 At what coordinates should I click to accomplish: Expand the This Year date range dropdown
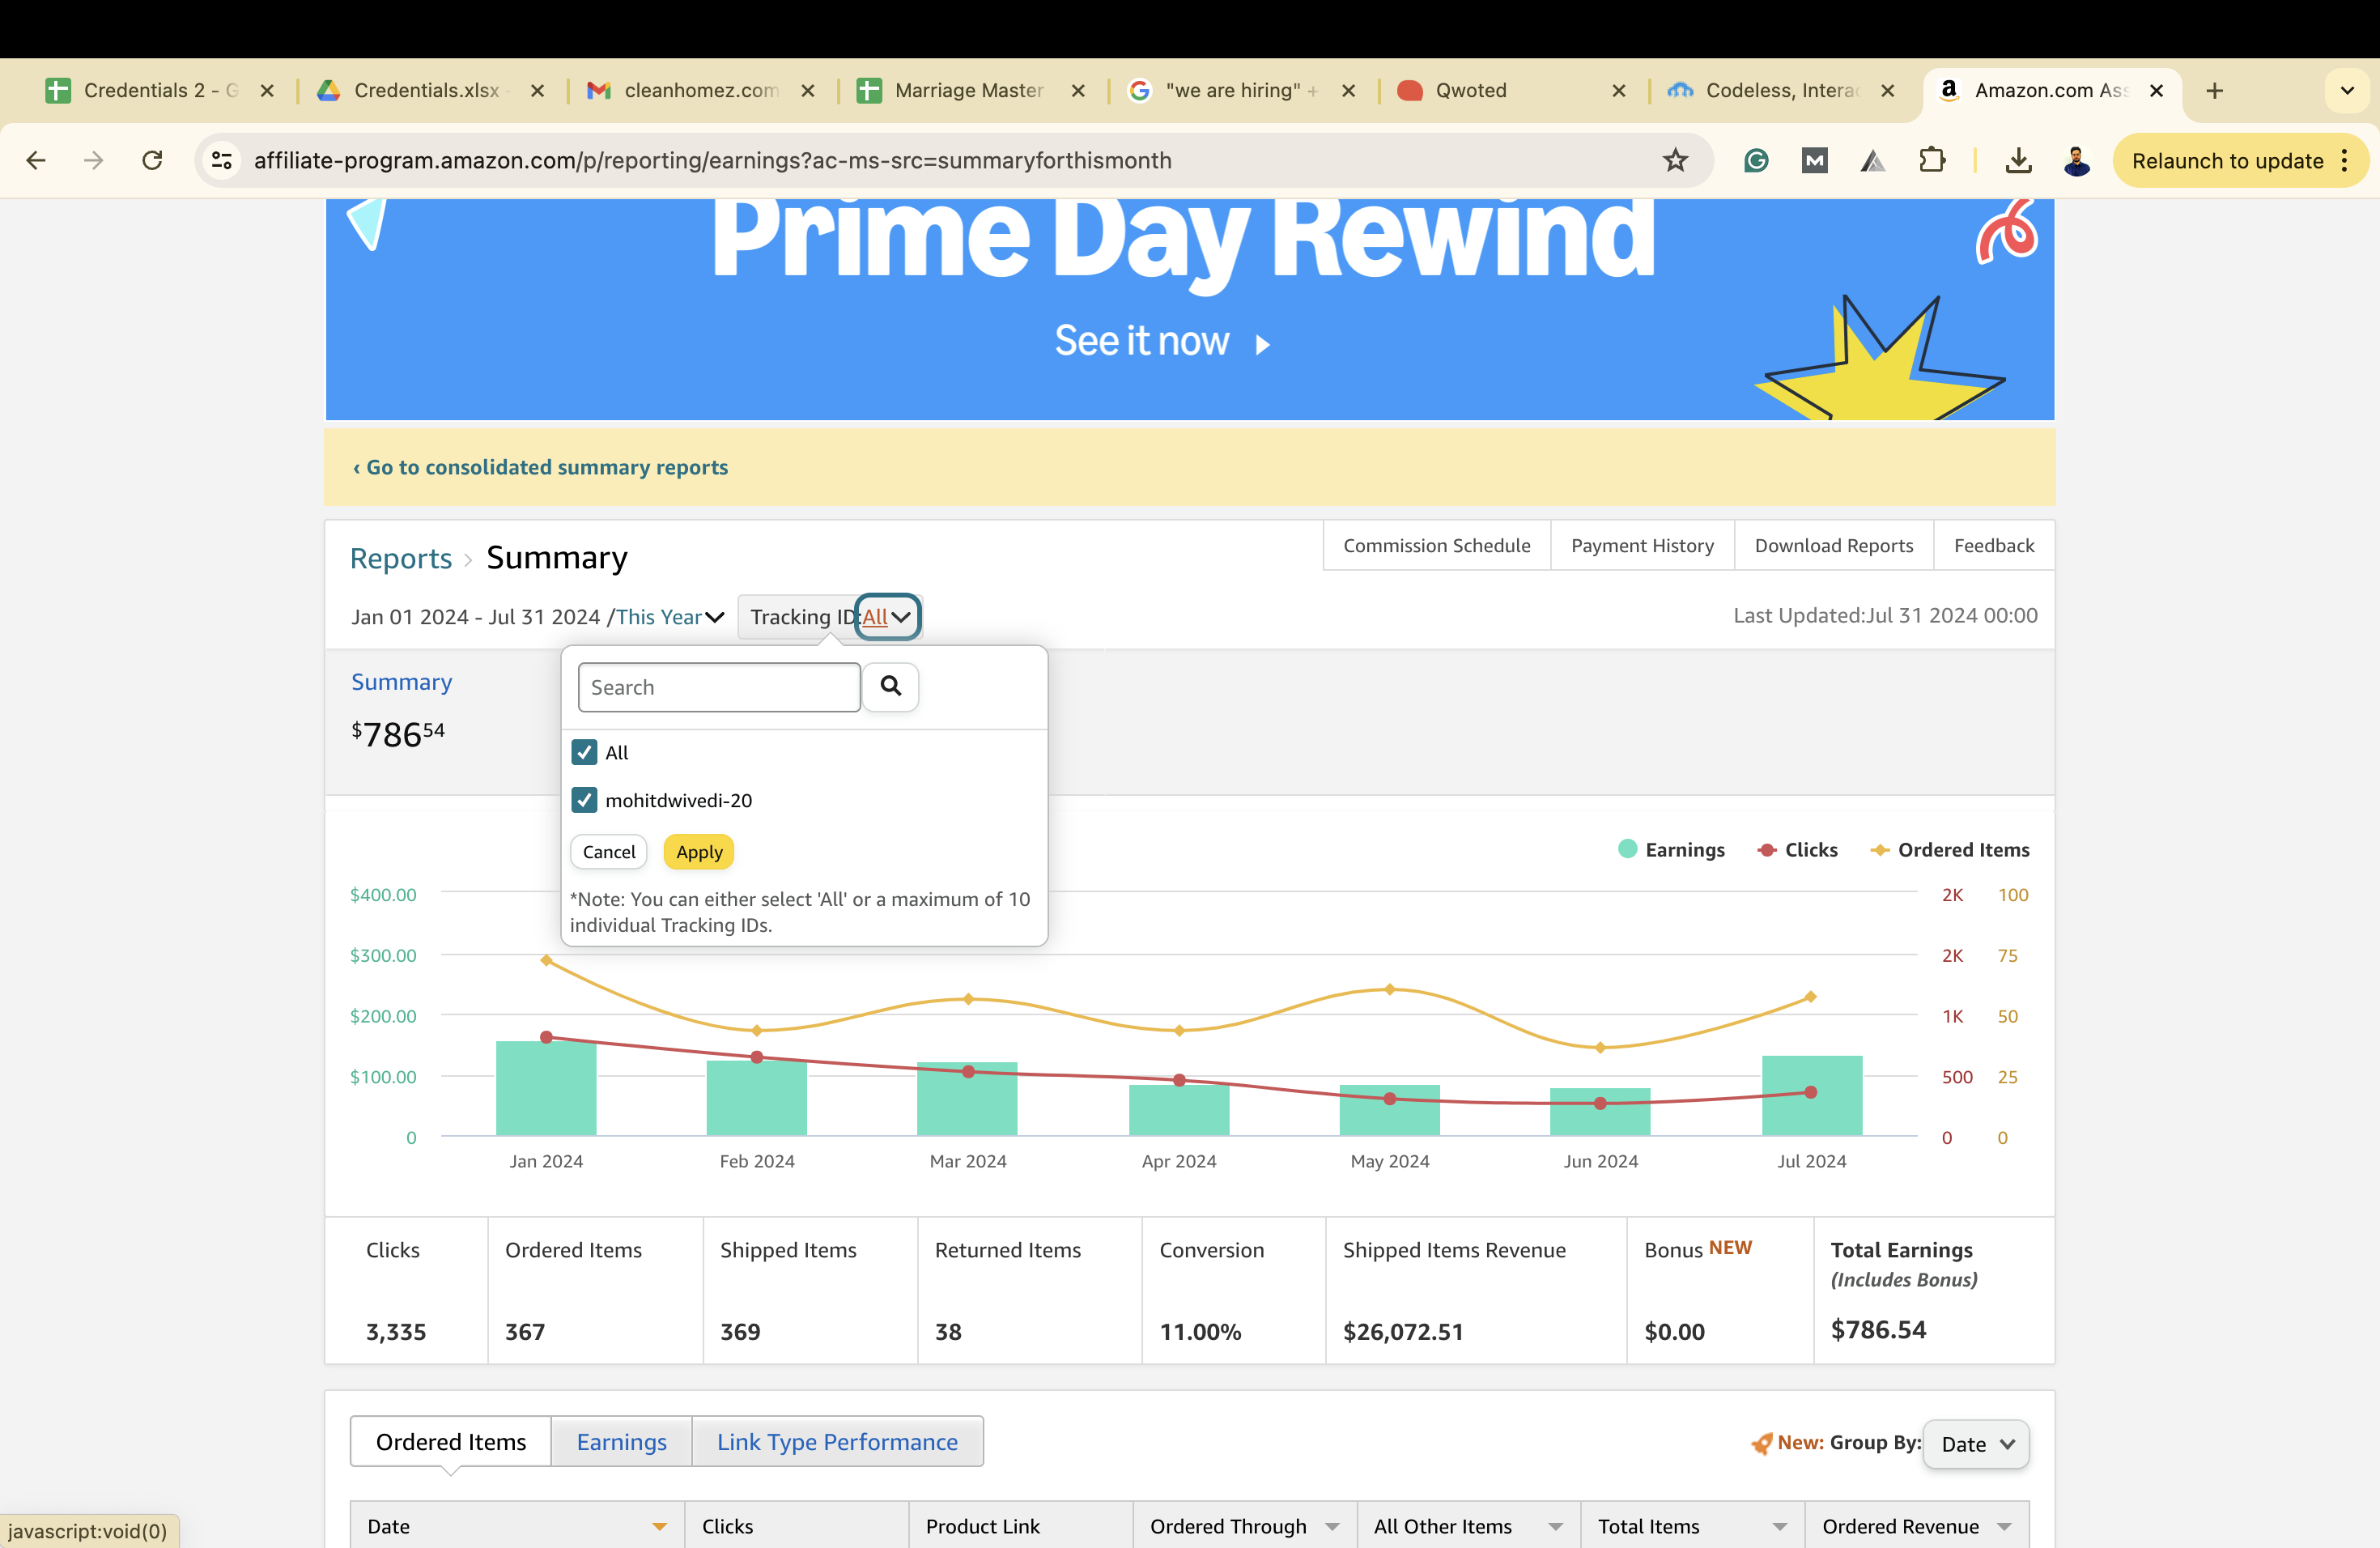670,617
